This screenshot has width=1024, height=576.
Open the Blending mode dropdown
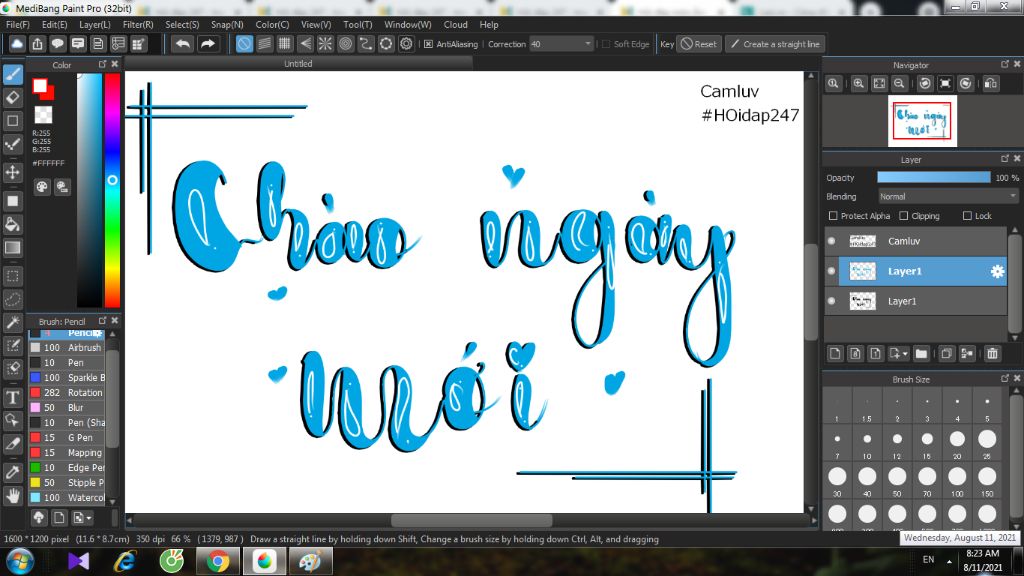pyautogui.click(x=948, y=197)
